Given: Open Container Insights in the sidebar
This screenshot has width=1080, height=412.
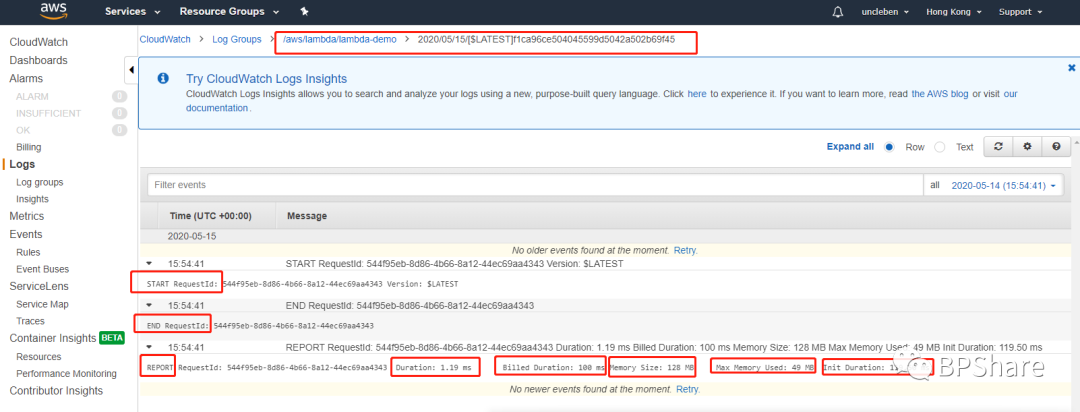Looking at the screenshot, I should click(52, 338).
